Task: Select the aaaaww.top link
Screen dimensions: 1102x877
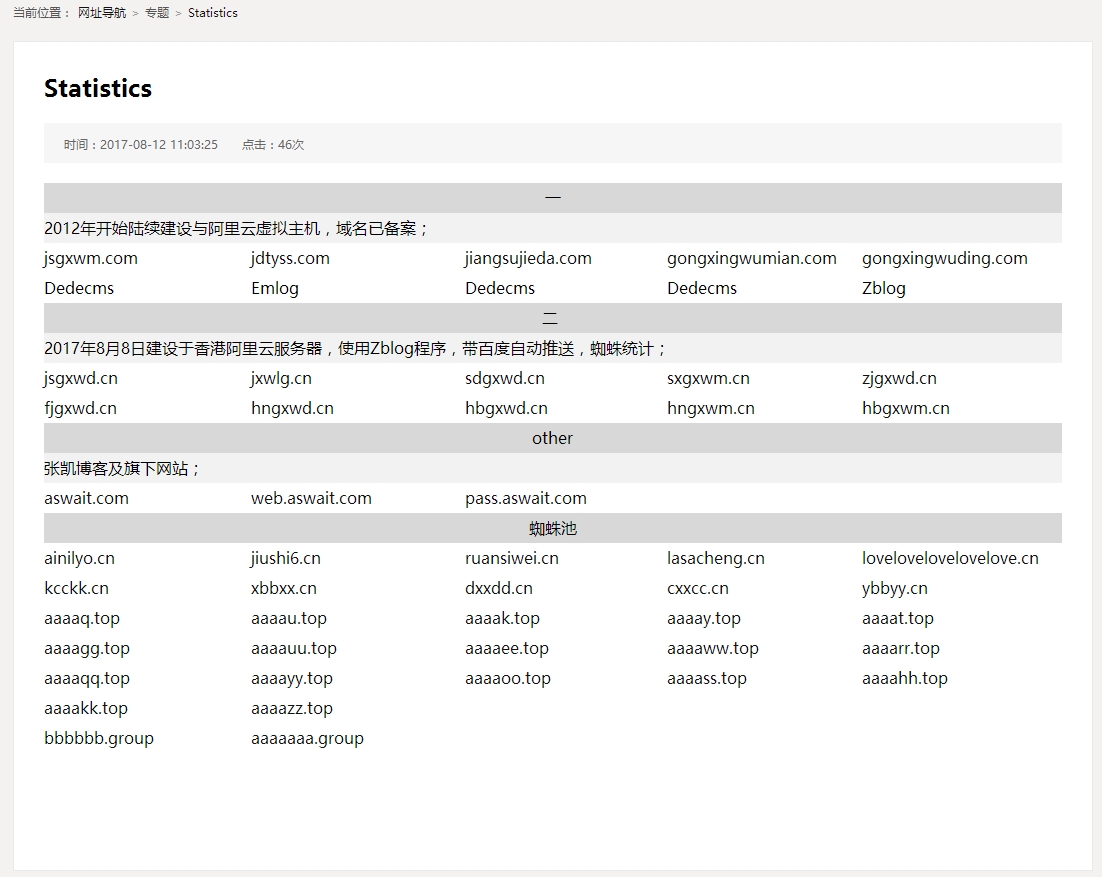Action: point(712,648)
